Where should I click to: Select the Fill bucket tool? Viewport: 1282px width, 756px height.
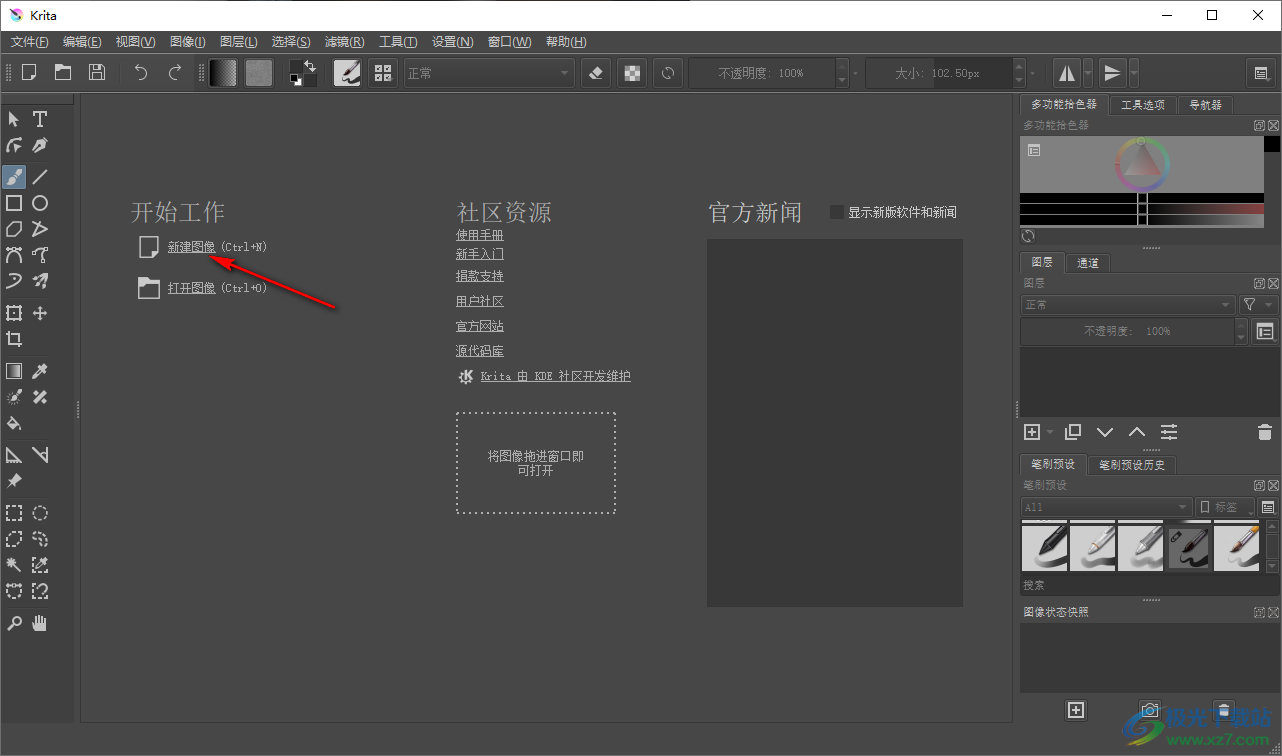(14, 423)
